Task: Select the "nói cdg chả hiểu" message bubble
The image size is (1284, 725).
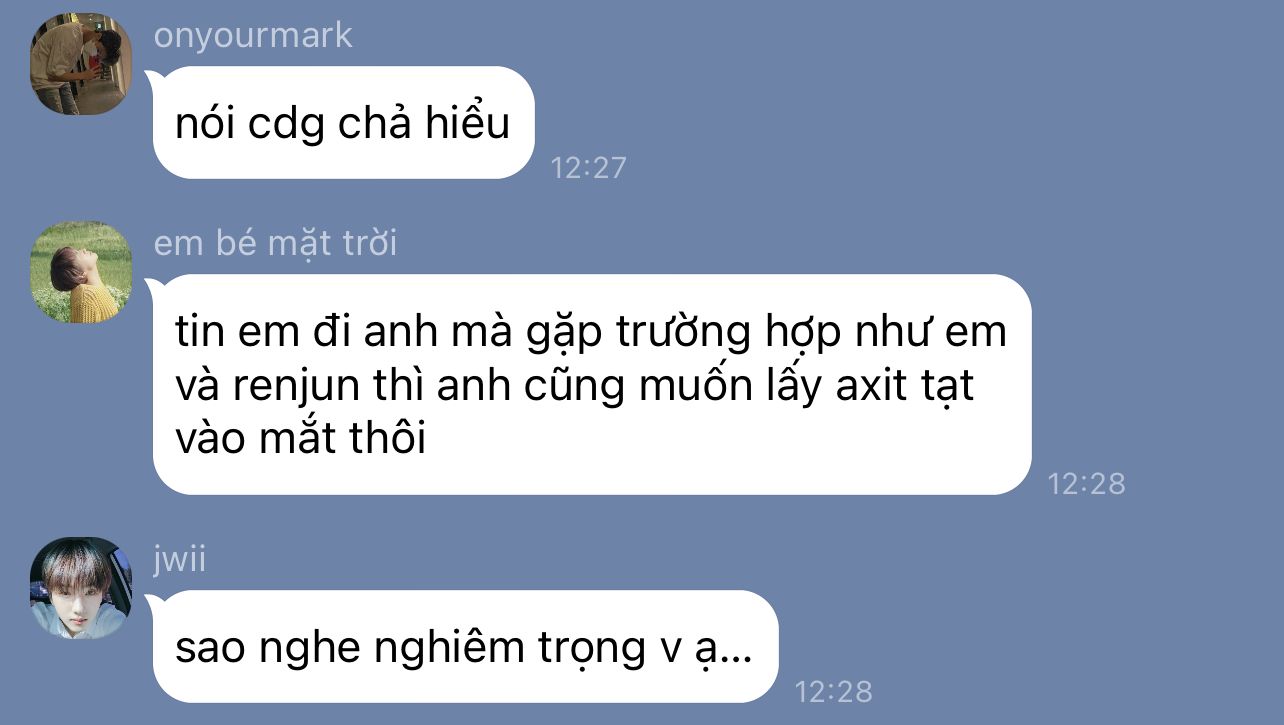Action: tap(343, 123)
